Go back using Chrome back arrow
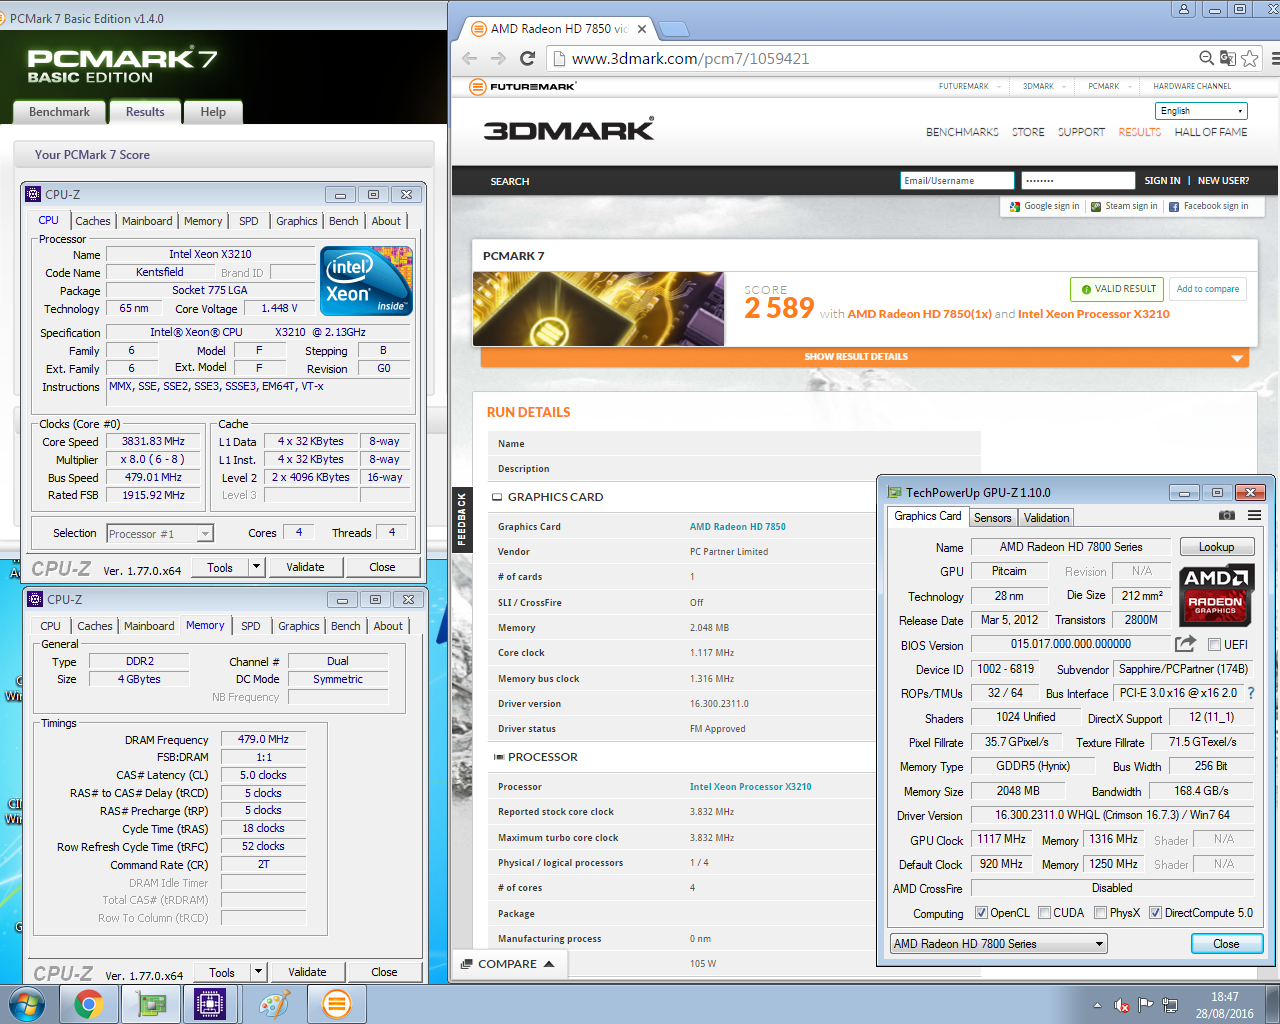This screenshot has width=1280, height=1024. tap(470, 58)
